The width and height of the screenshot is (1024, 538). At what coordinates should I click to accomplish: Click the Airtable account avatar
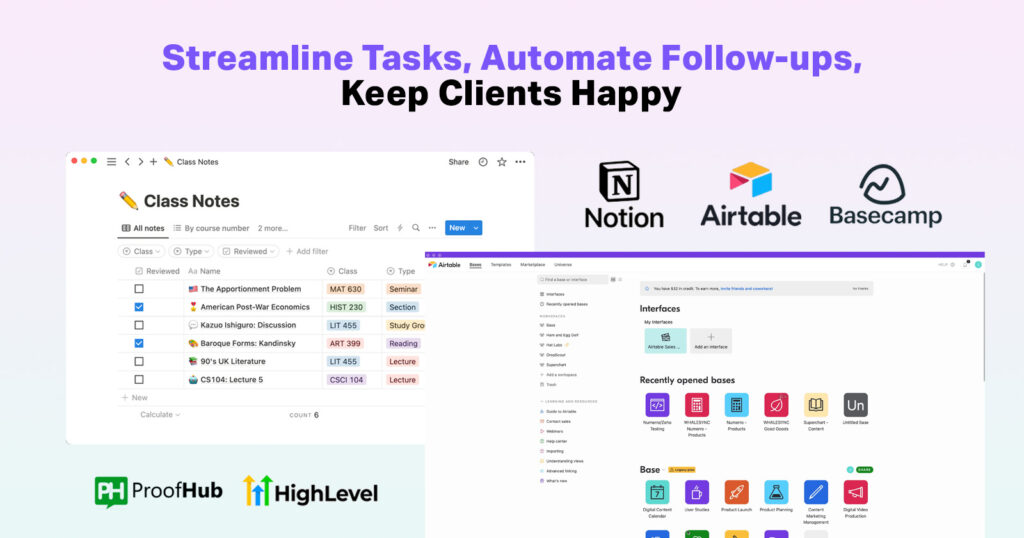click(x=978, y=264)
